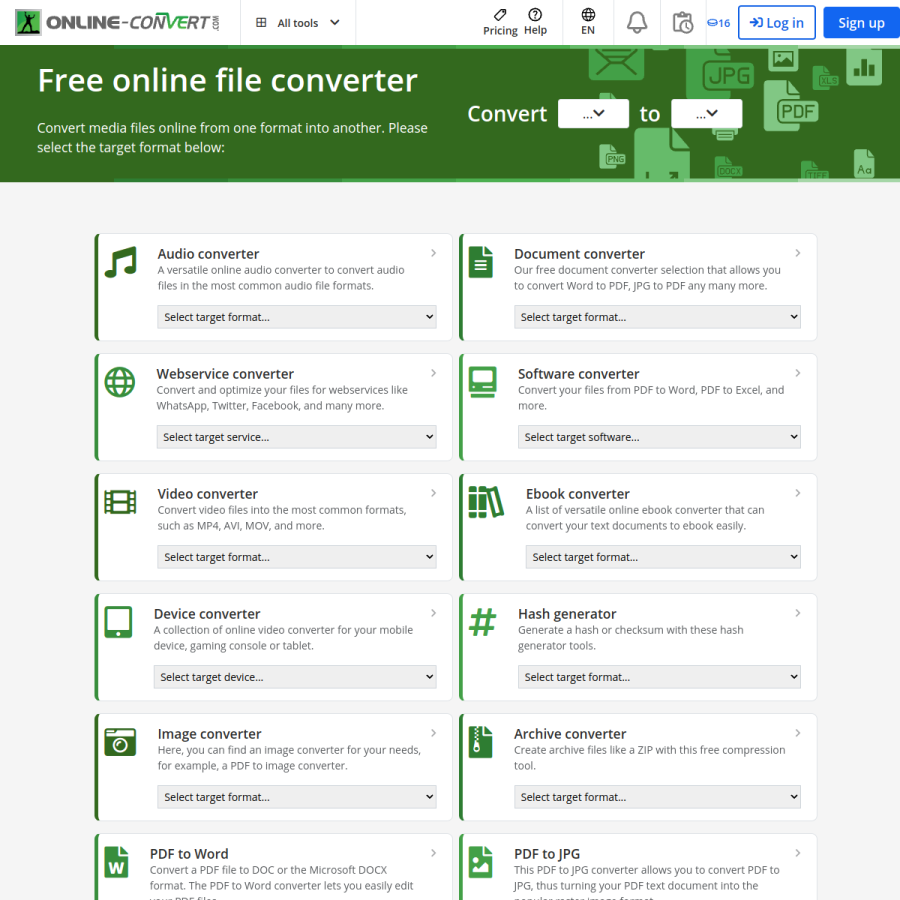Open the Webservice converter heading link
This screenshot has height=900, width=900.
pyautogui.click(x=225, y=374)
